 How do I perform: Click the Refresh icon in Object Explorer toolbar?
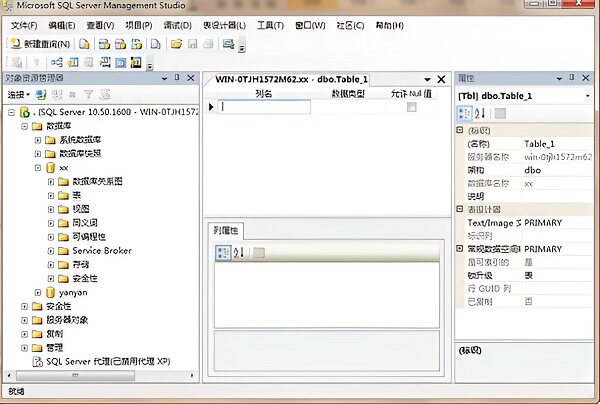point(105,94)
